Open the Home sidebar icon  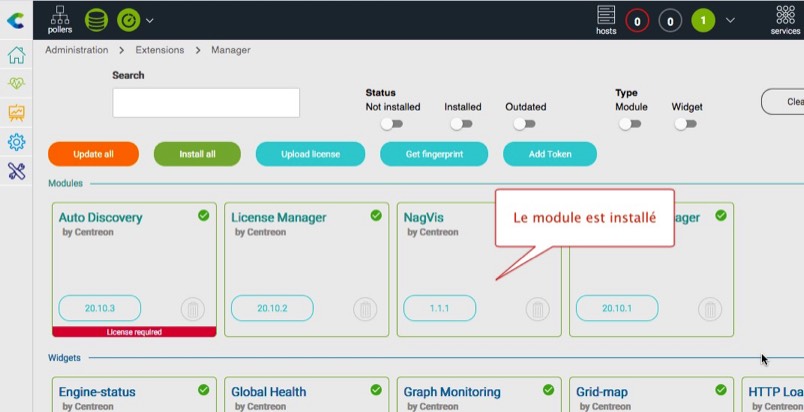pos(16,55)
